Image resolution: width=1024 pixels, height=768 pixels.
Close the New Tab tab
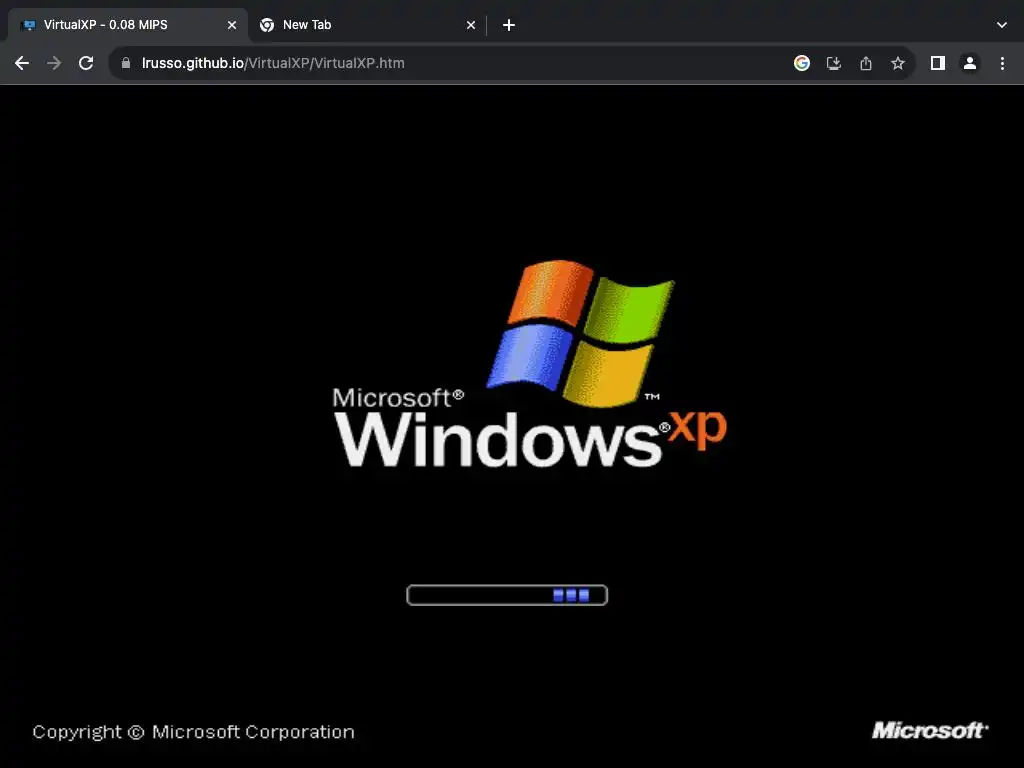471,25
